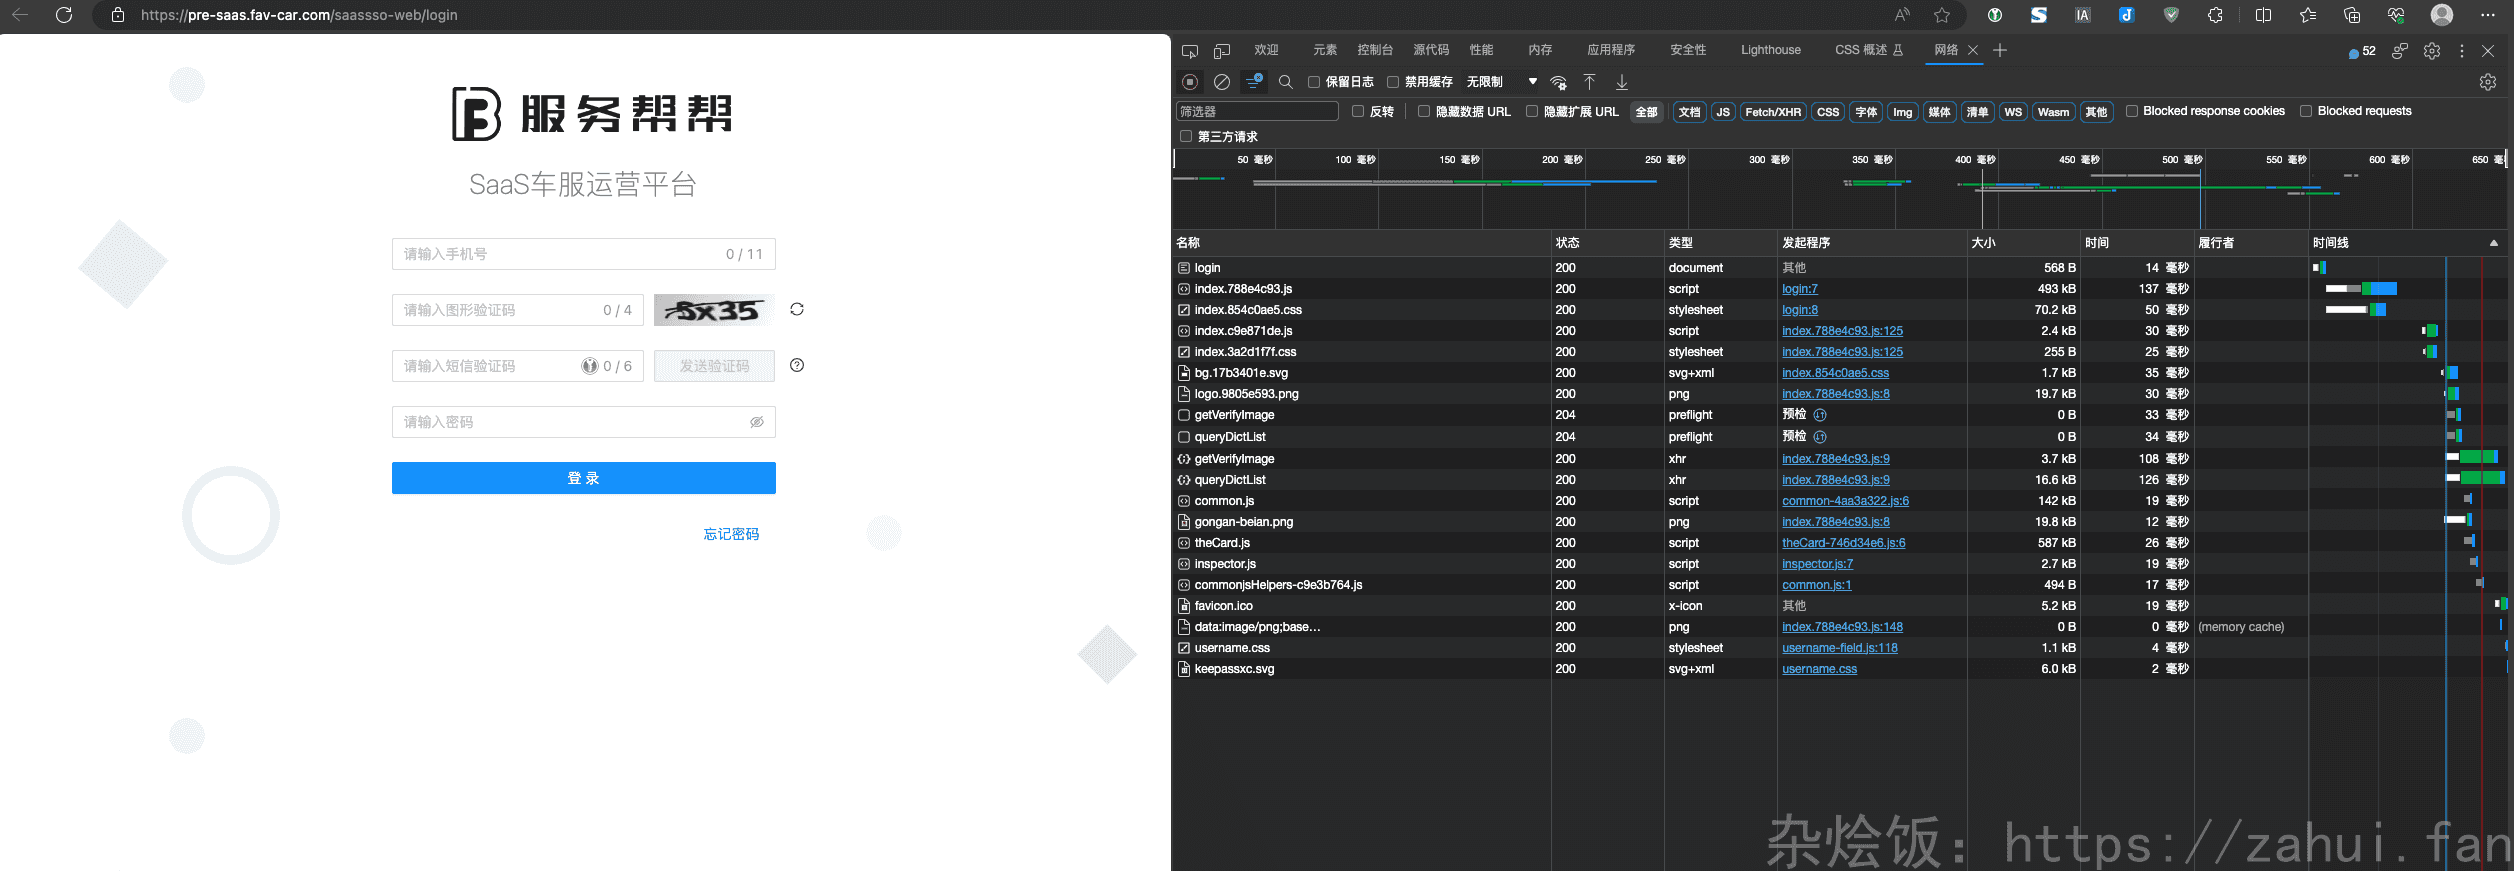Click the import HAR upload arrow

(x=1589, y=82)
